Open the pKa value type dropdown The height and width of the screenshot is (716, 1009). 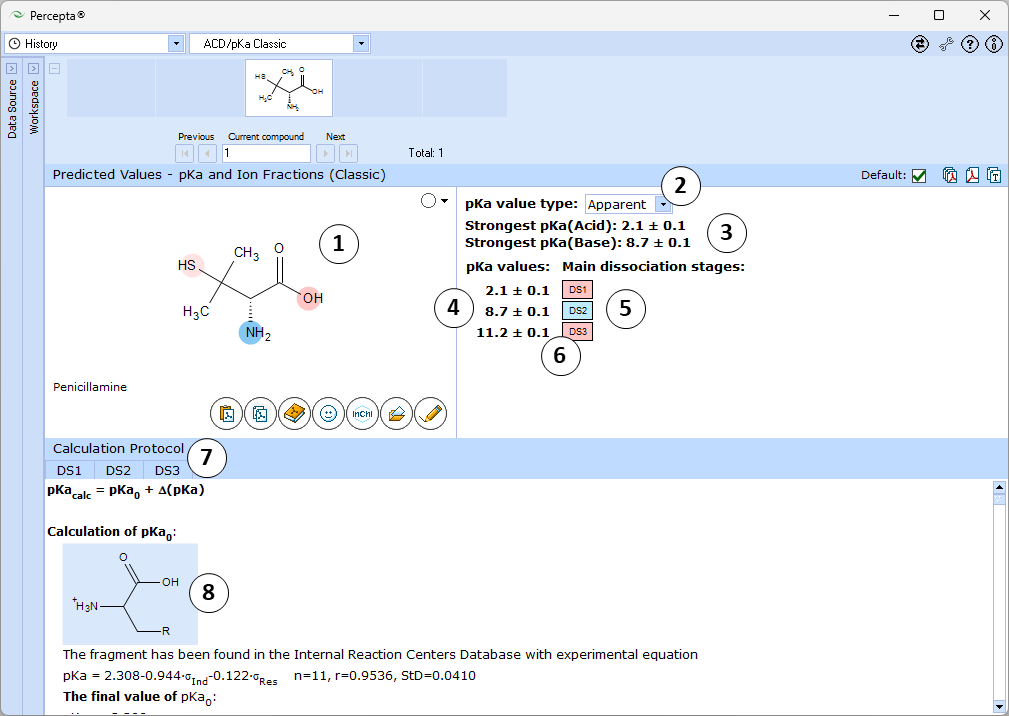click(663, 205)
